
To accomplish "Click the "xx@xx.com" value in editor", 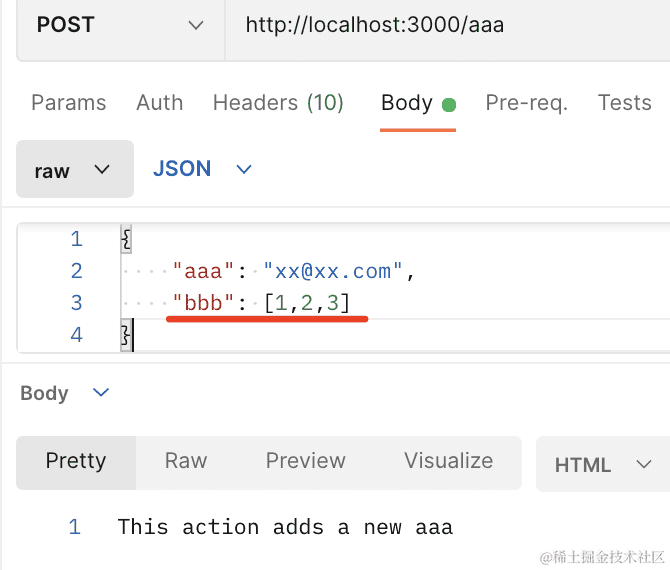I will click(x=333, y=271).
